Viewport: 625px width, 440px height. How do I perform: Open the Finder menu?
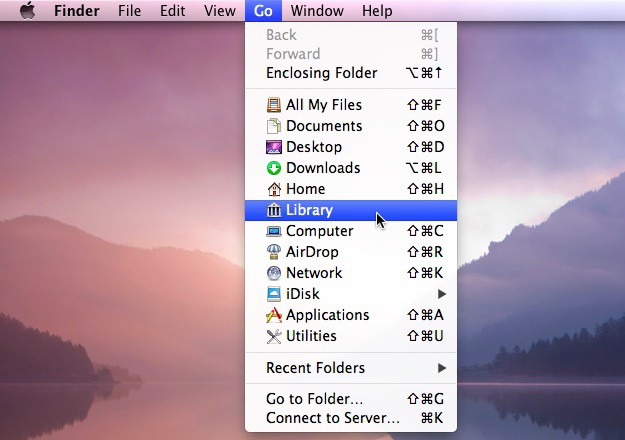point(77,11)
